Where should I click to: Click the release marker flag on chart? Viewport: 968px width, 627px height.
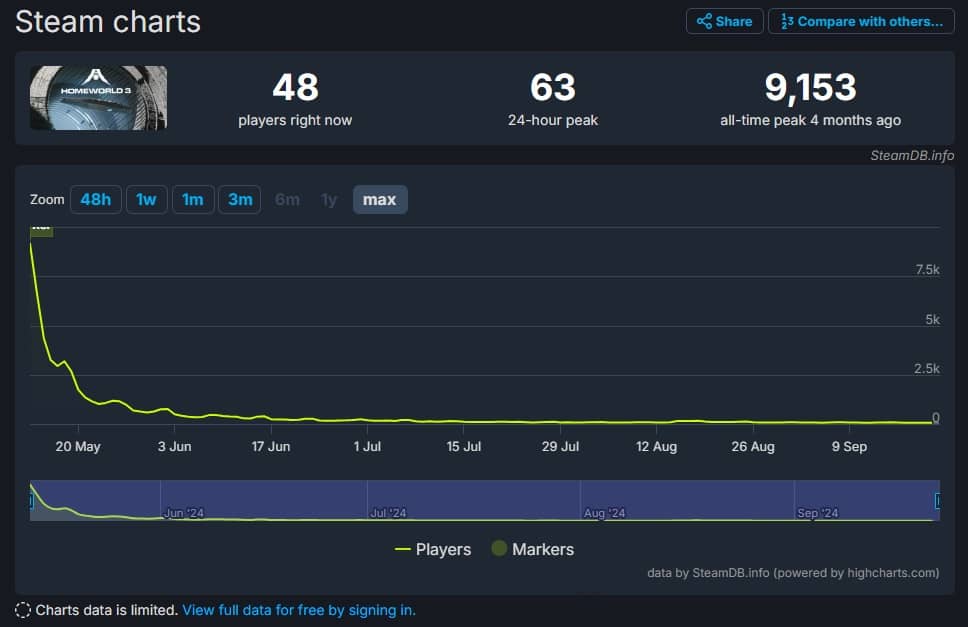[x=41, y=231]
